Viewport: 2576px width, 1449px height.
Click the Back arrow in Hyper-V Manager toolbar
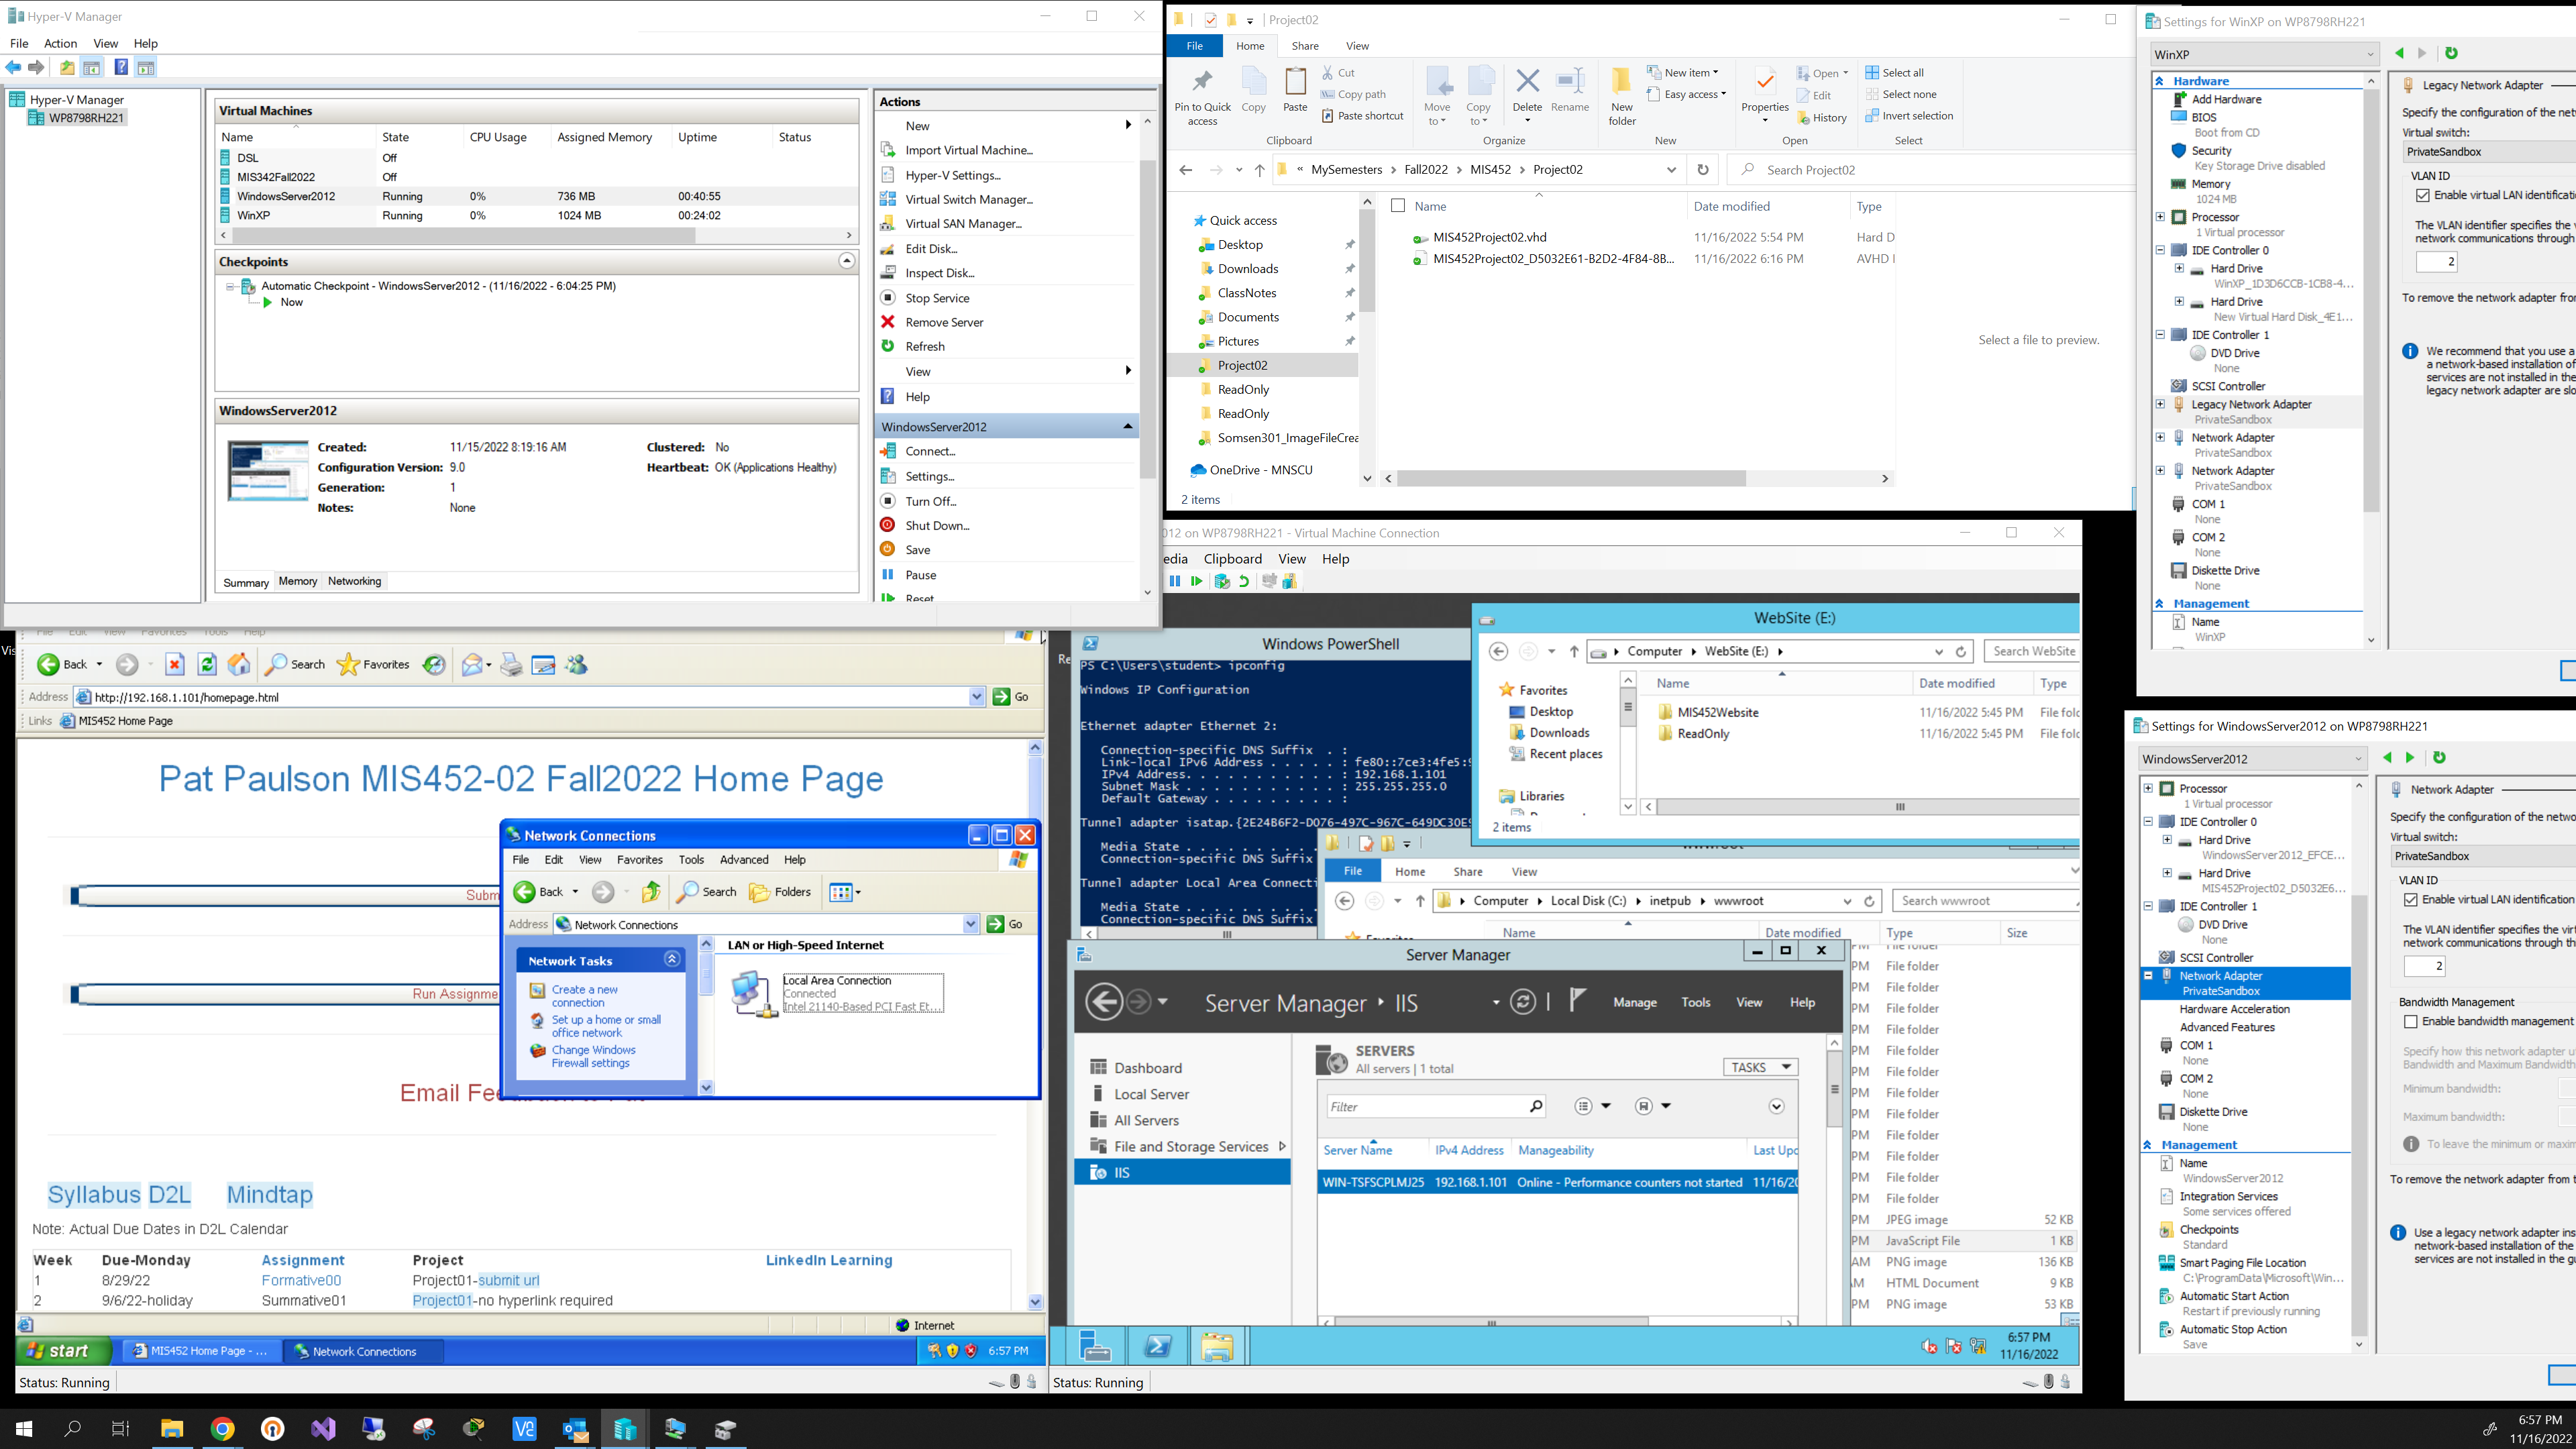click(13, 67)
